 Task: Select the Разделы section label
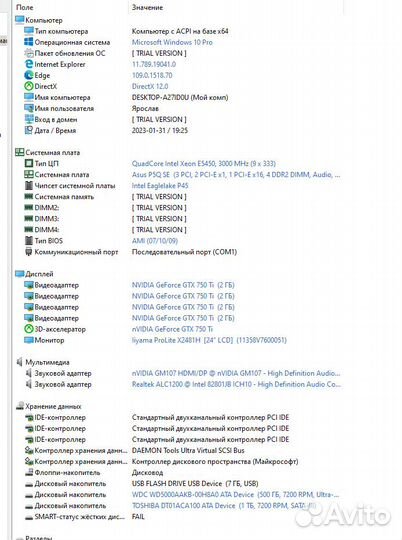[x=39, y=537]
